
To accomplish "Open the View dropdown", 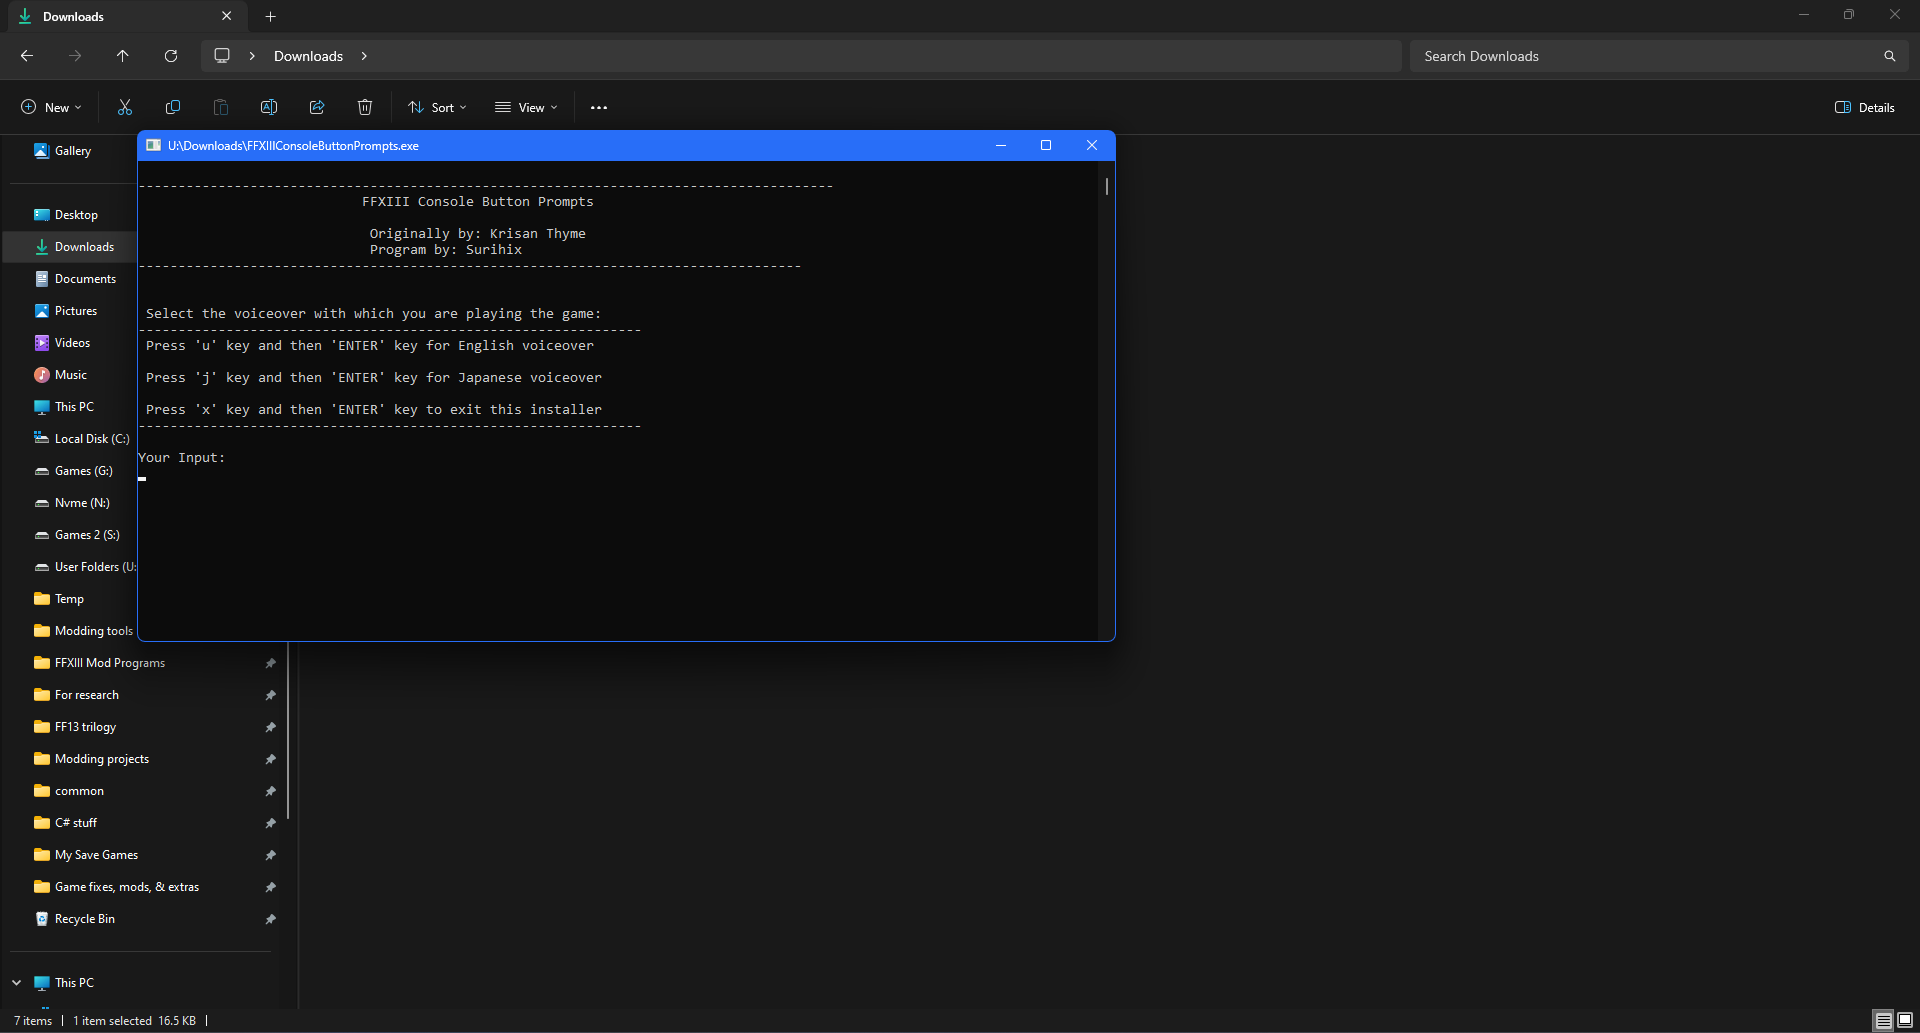I will (526, 107).
